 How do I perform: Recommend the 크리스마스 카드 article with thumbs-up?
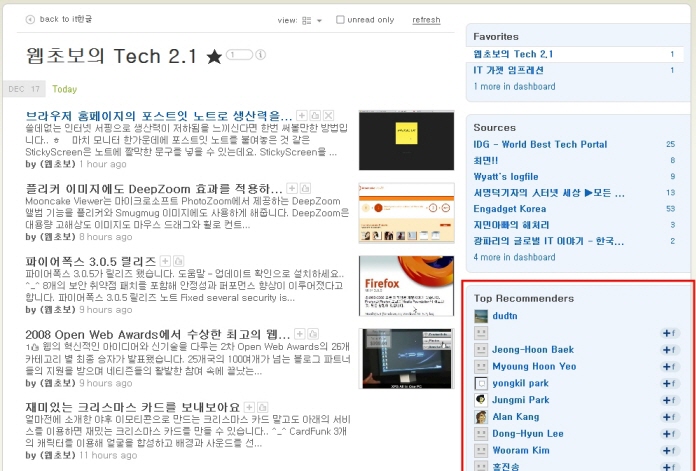[x=263, y=407]
